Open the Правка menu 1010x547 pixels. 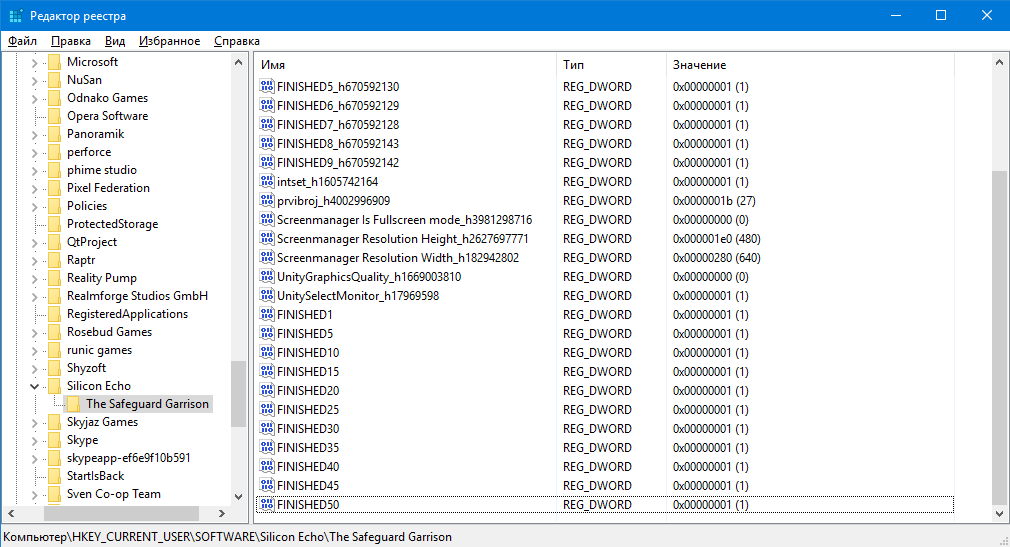click(x=71, y=41)
